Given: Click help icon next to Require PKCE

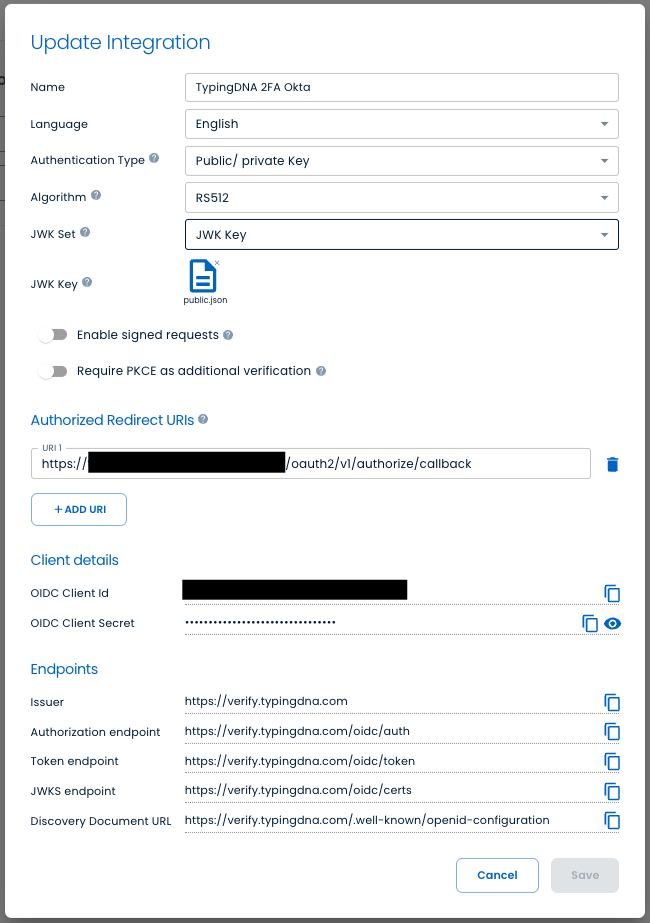Looking at the screenshot, I should tap(321, 371).
